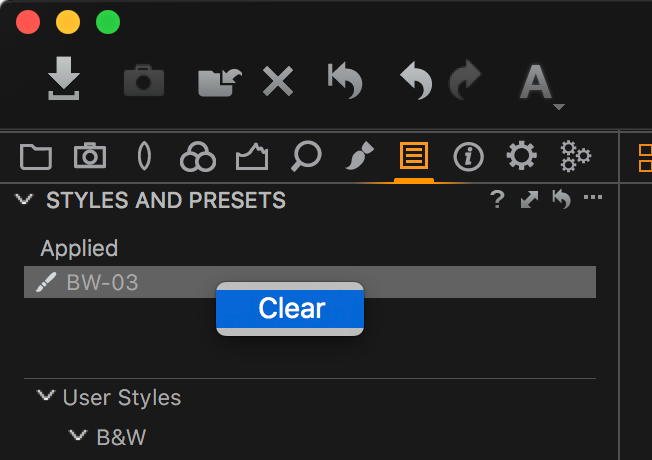Screen dimensions: 652x460
Task: Collapse the Styles and Presets panel
Action: click(24, 199)
